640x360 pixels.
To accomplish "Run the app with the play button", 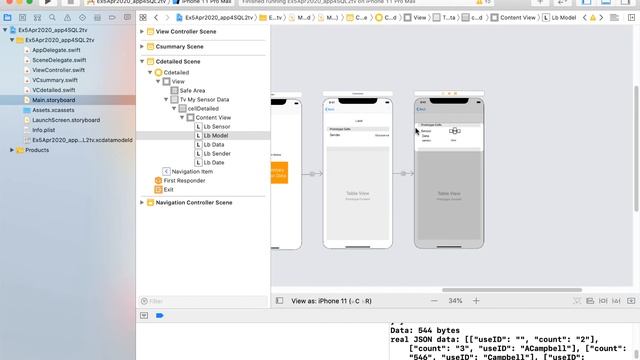I will tap(48, 2).
